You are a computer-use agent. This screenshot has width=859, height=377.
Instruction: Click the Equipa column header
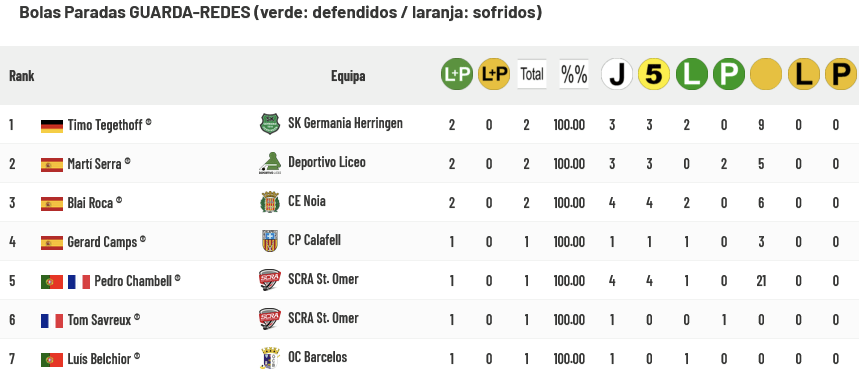[348, 76]
